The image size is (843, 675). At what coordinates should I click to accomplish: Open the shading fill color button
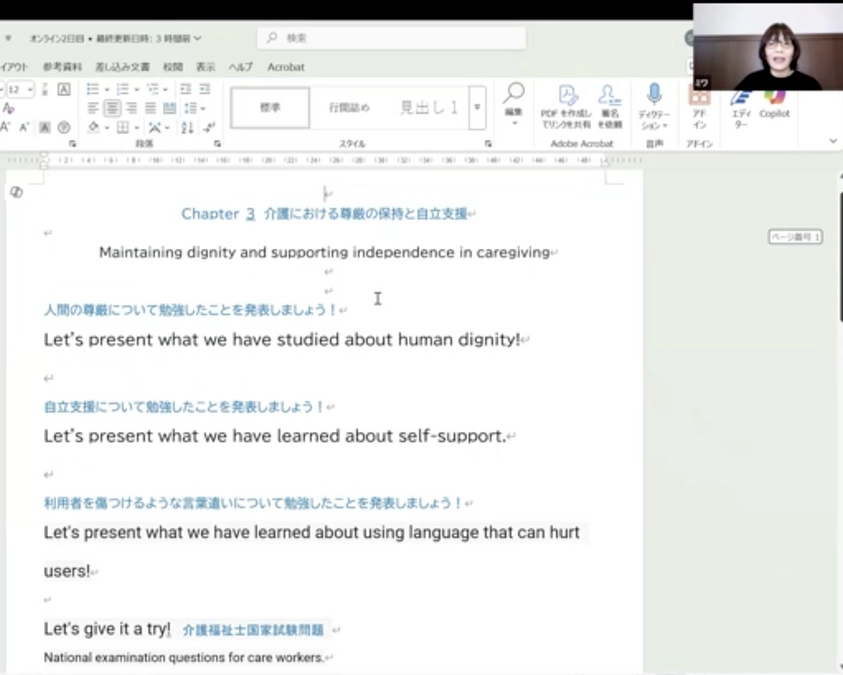click(93, 128)
